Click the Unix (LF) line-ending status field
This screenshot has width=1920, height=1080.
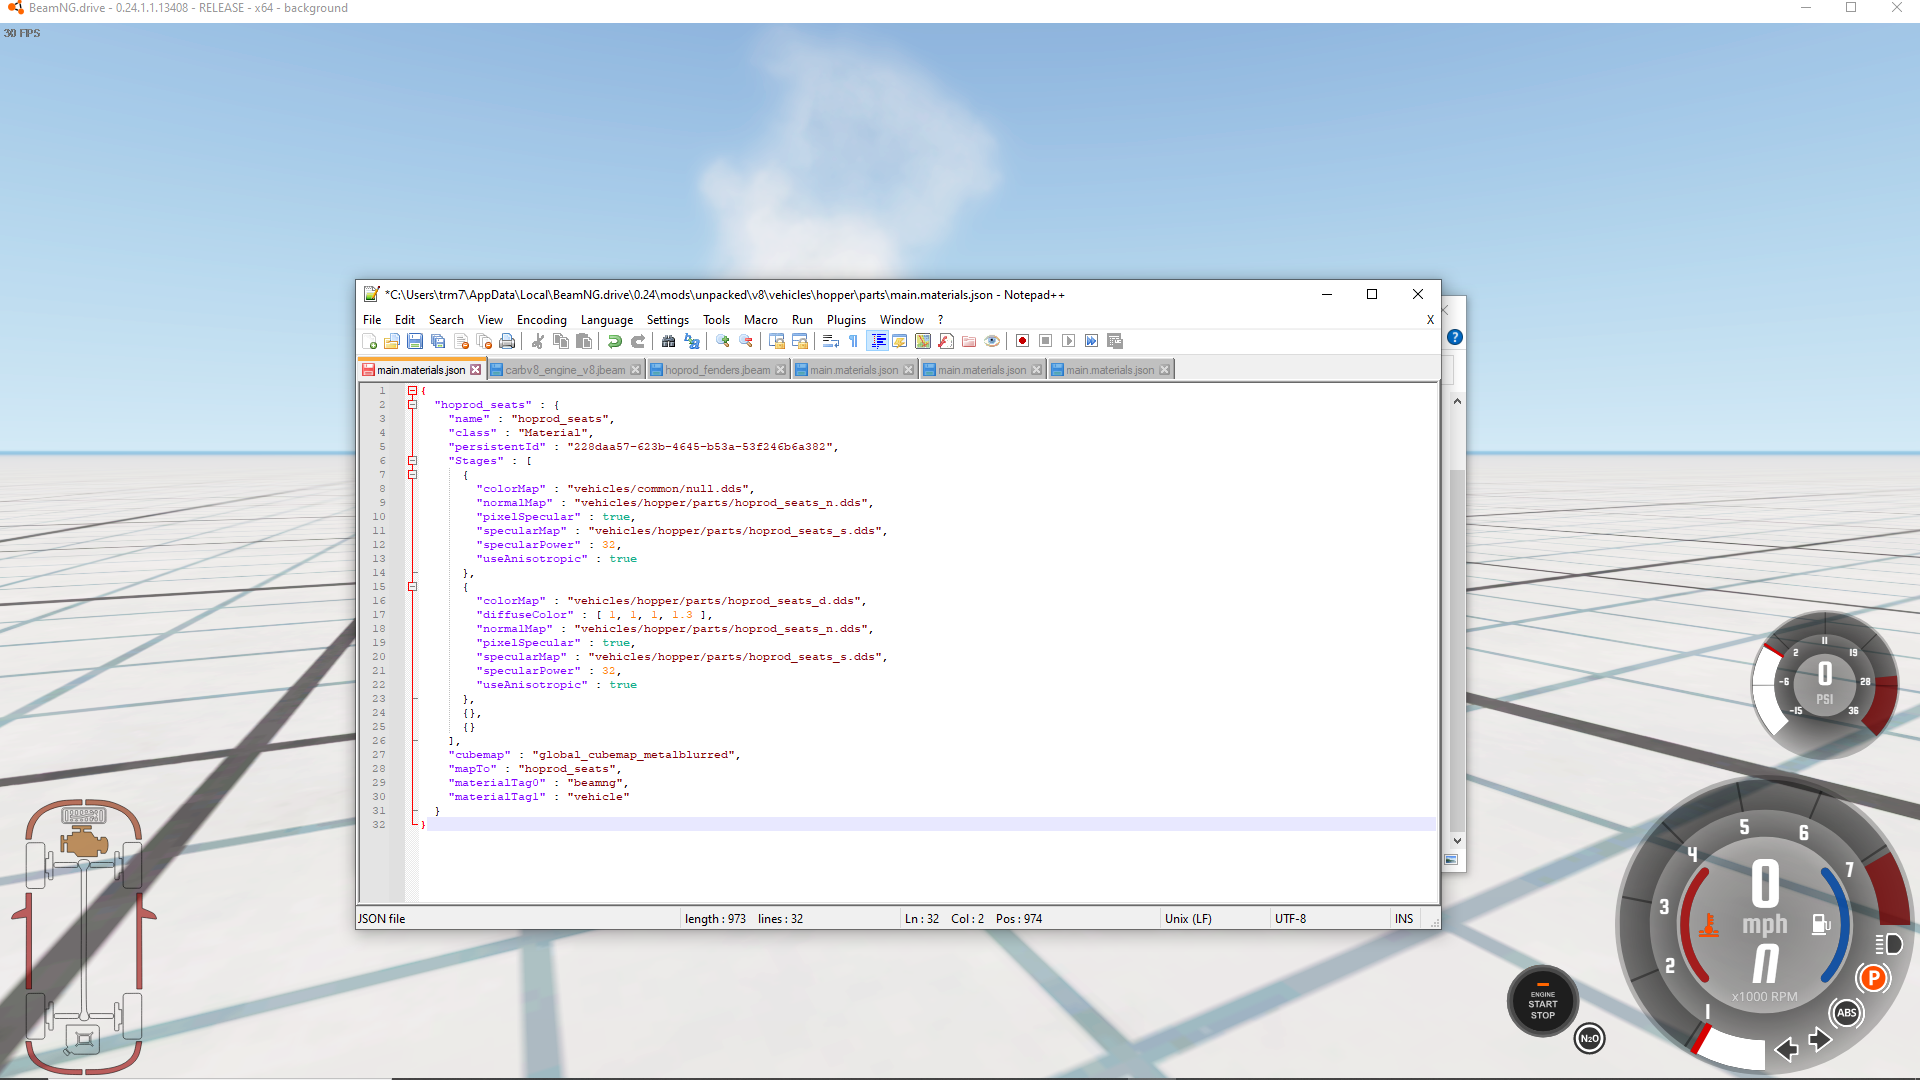tap(1188, 919)
